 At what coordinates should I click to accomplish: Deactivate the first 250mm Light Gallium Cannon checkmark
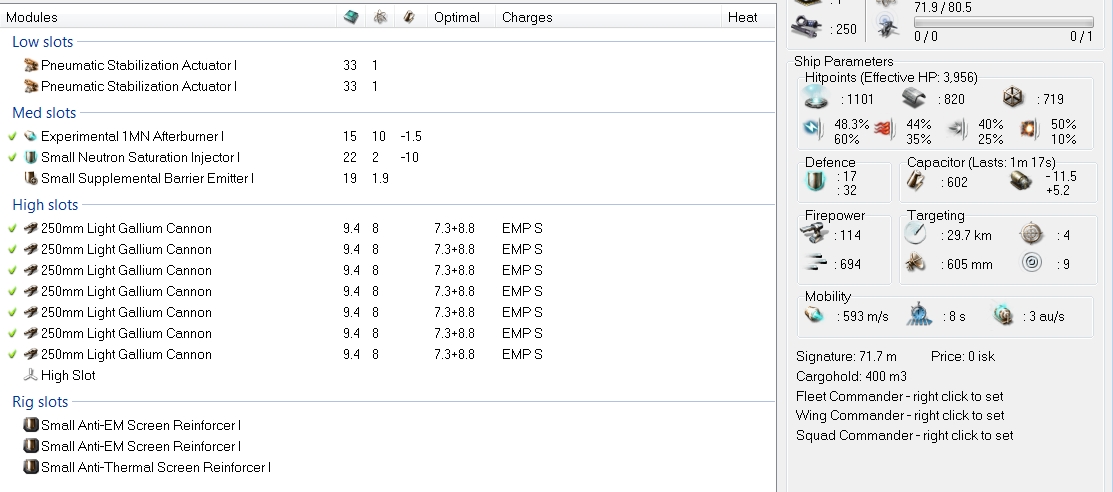pyautogui.click(x=12, y=228)
